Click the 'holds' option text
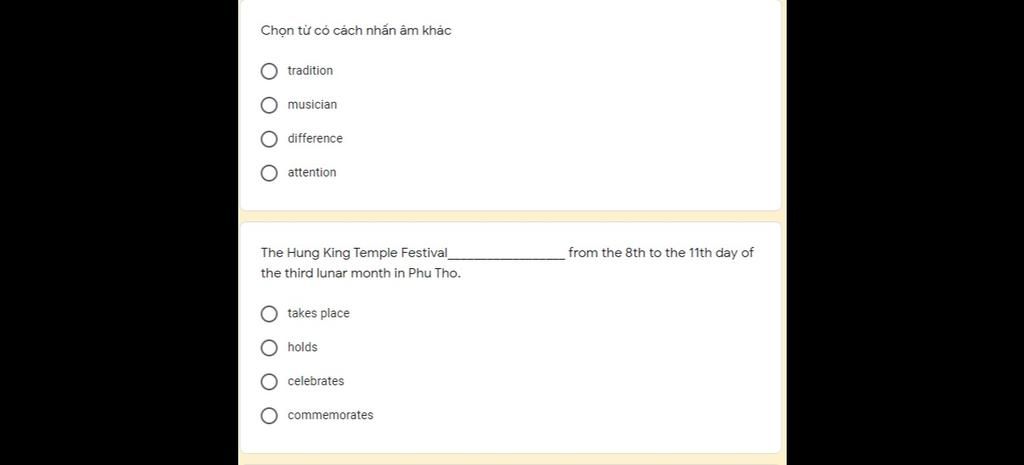Viewport: 1024px width, 465px height. point(302,347)
